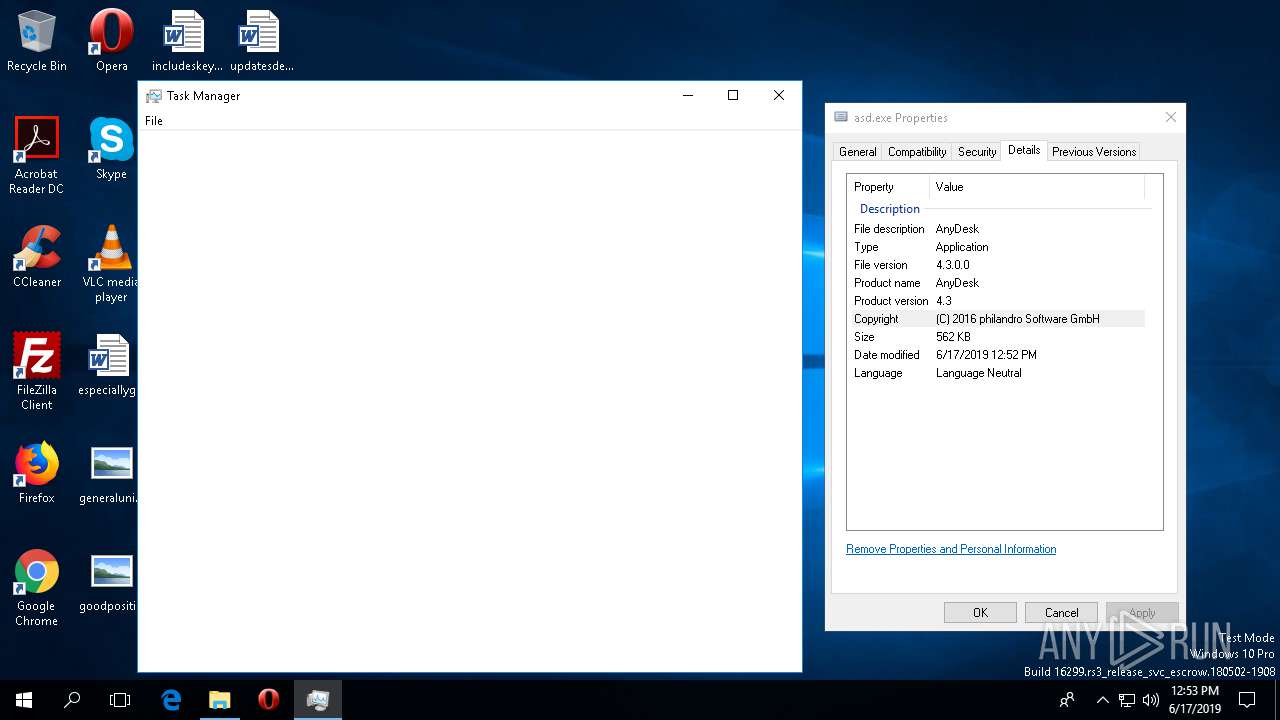
Task: Show hidden system tray icons
Action: click(1102, 700)
